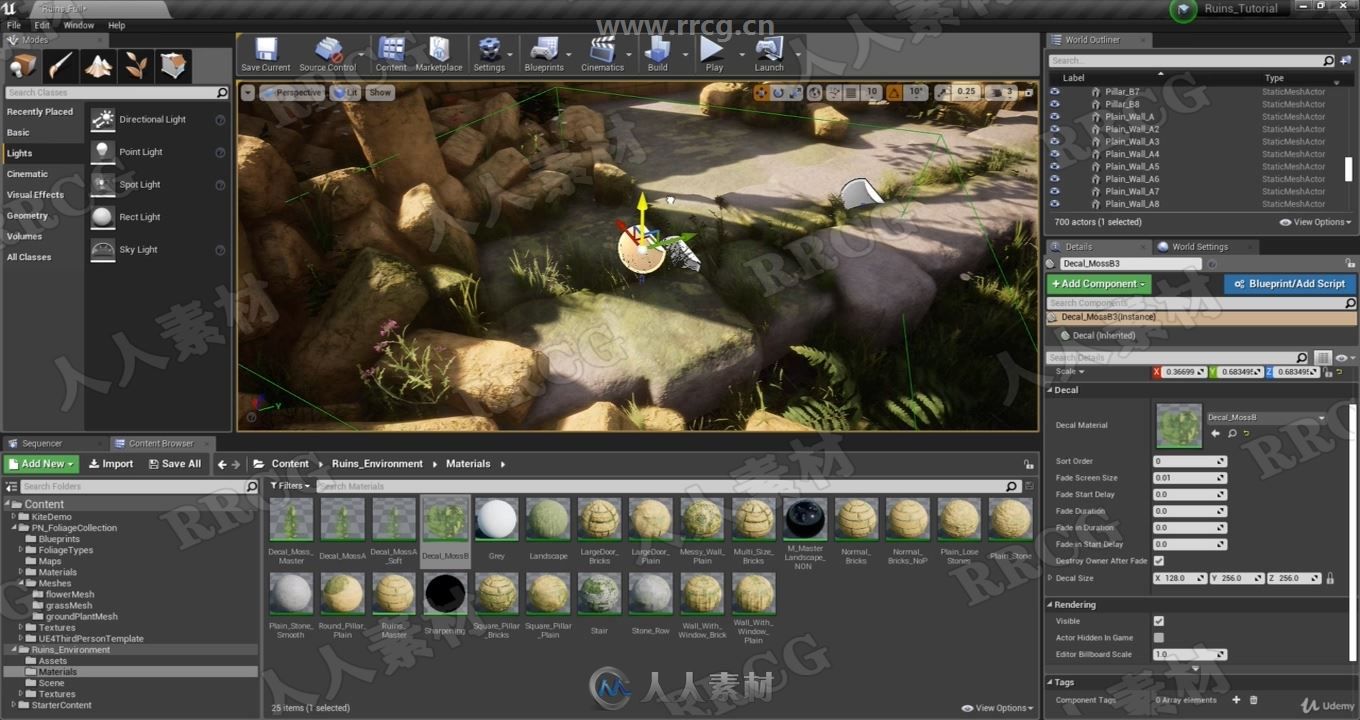This screenshot has height=720, width=1360.
Task: Select the Foliage mode icon
Action: click(x=135, y=66)
